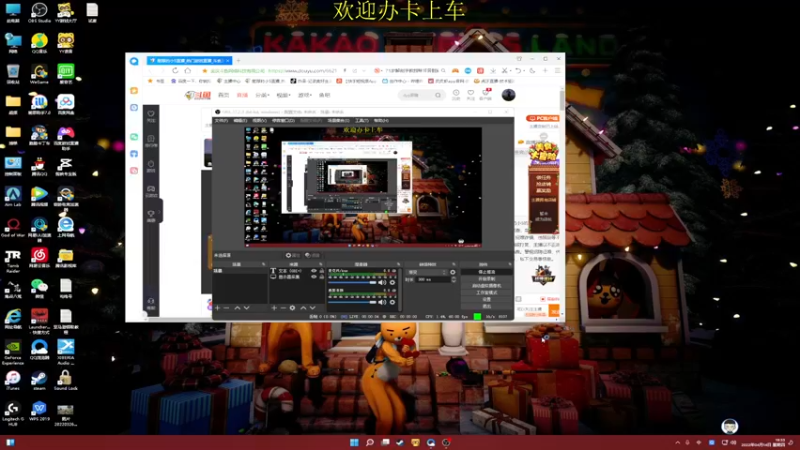Select the Douyu browser tab

click(x=189, y=60)
